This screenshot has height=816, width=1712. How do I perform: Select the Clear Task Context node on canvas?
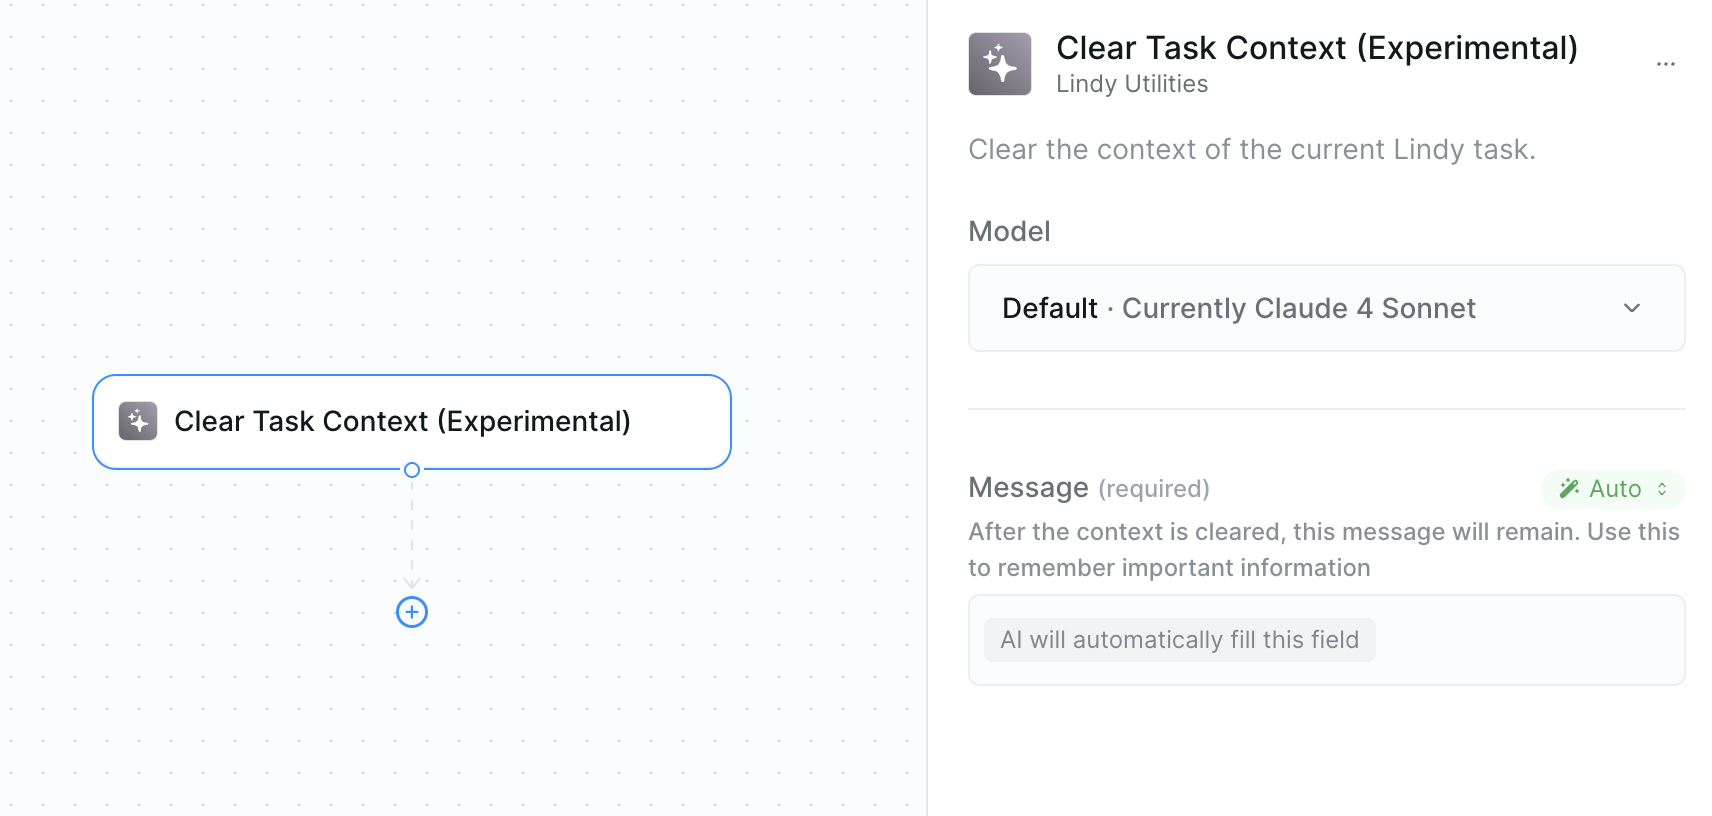pos(412,421)
